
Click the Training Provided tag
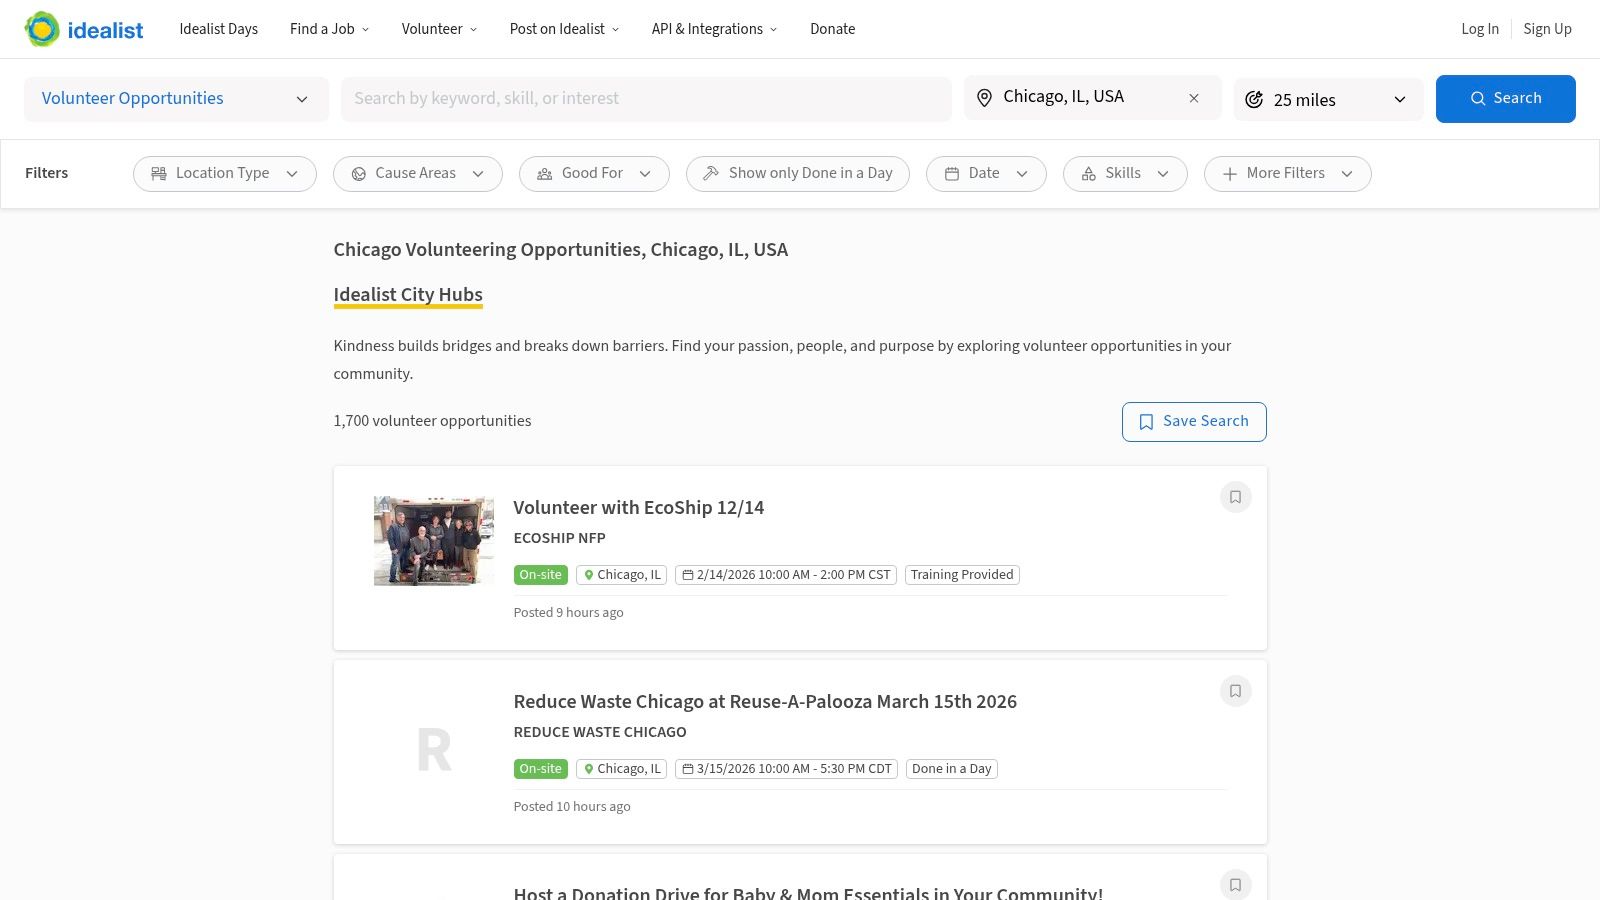coord(962,575)
